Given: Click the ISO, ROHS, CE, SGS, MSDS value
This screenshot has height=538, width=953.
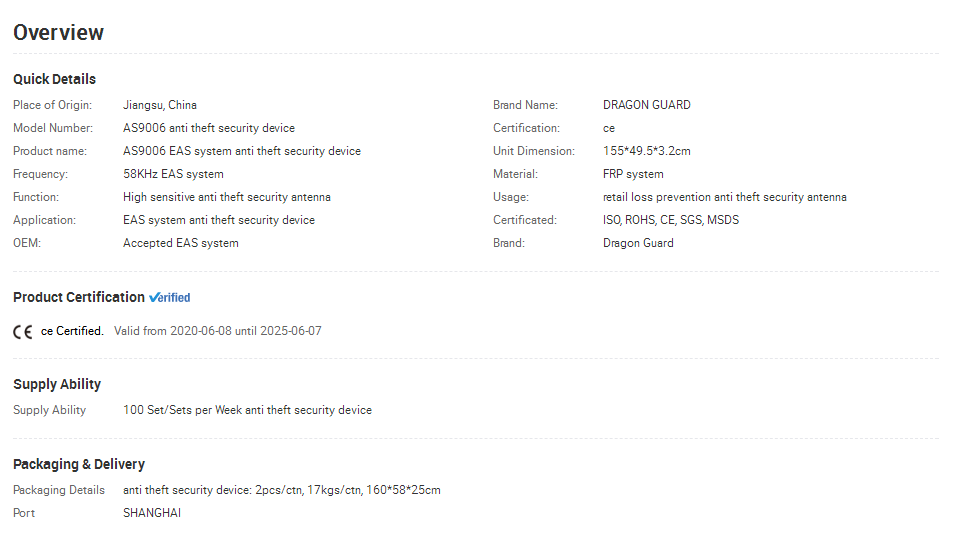Looking at the screenshot, I should (x=671, y=219).
